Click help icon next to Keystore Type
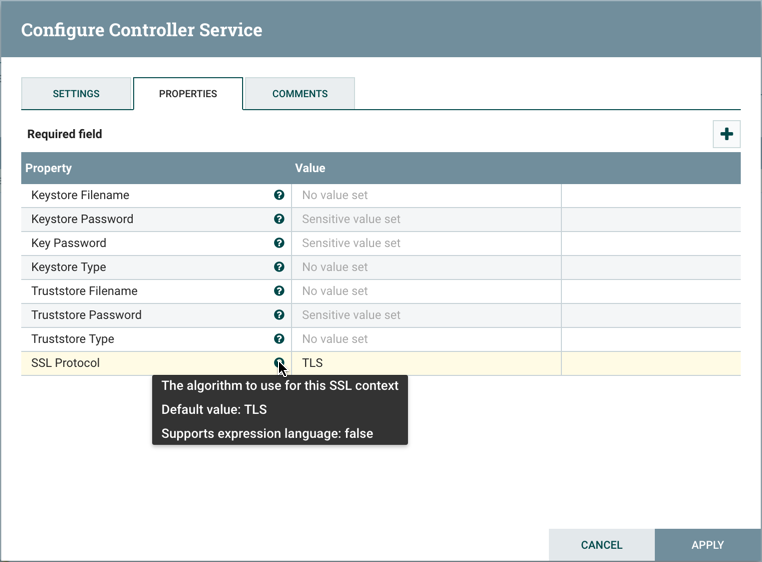This screenshot has height=562, width=762. pos(279,267)
